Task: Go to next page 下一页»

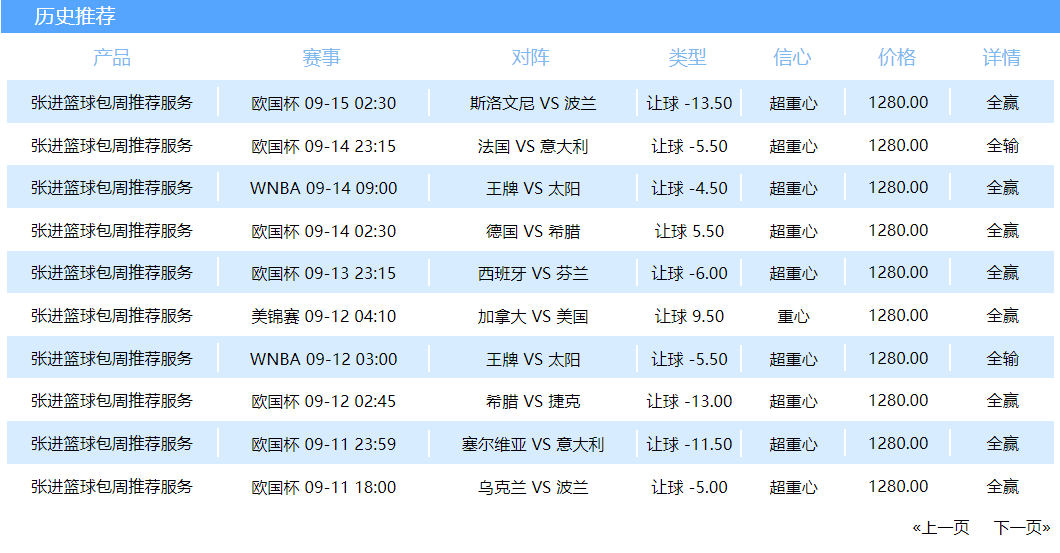Action: coord(1022,528)
